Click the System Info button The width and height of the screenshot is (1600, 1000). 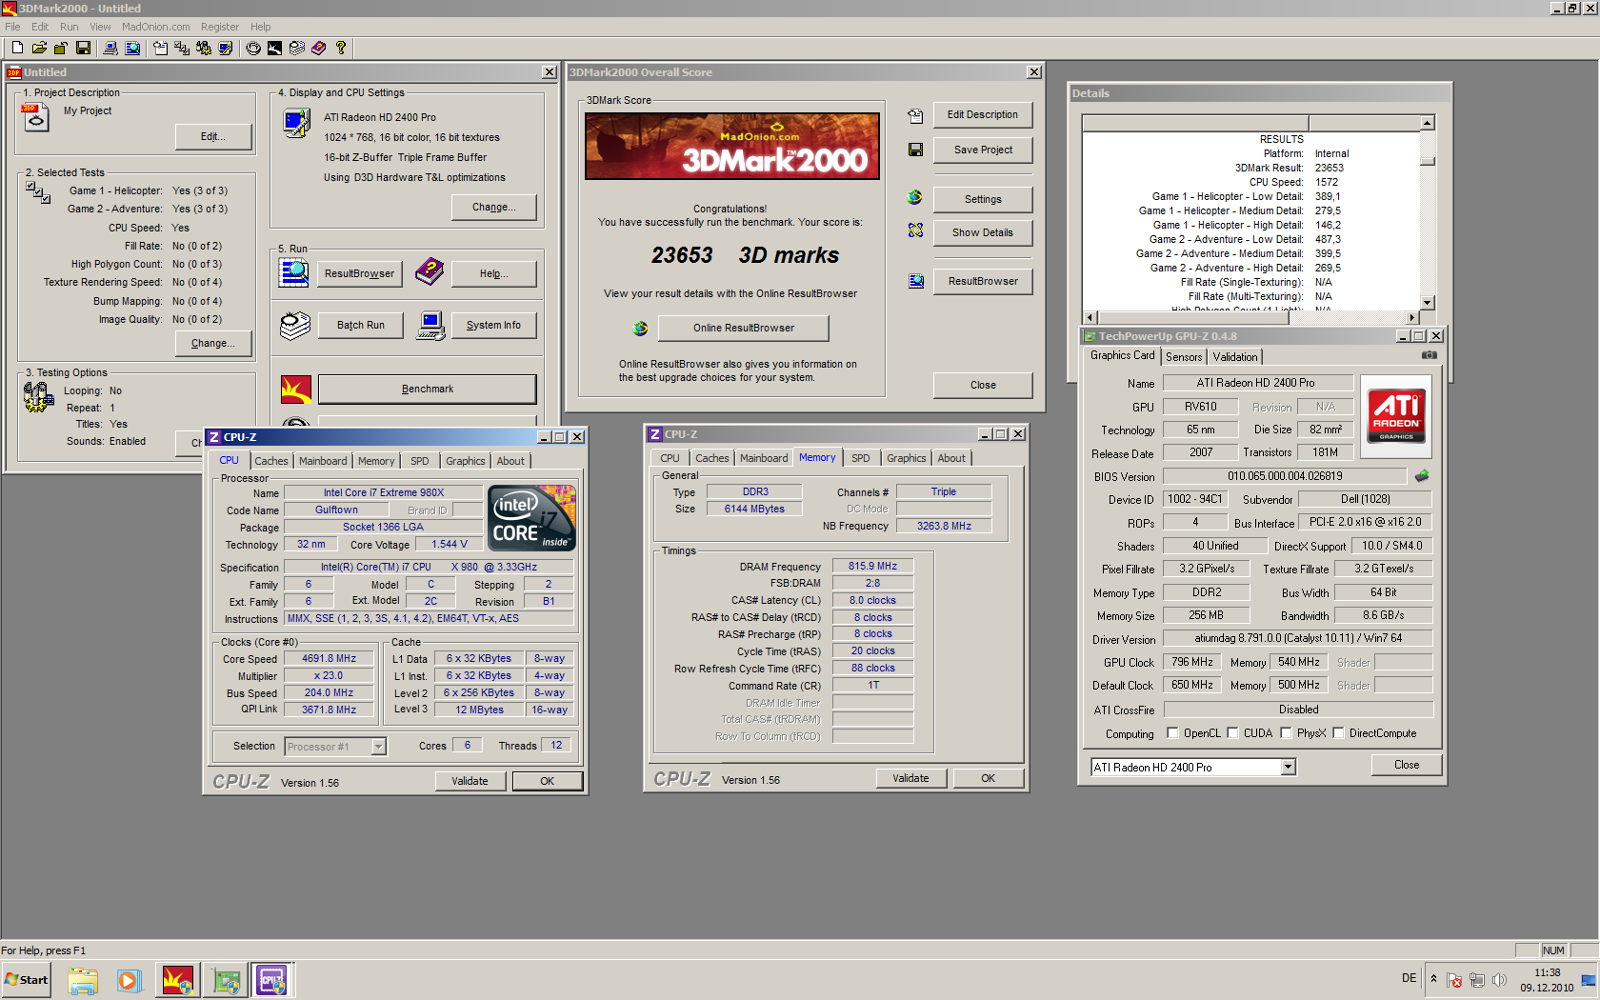[x=493, y=325]
